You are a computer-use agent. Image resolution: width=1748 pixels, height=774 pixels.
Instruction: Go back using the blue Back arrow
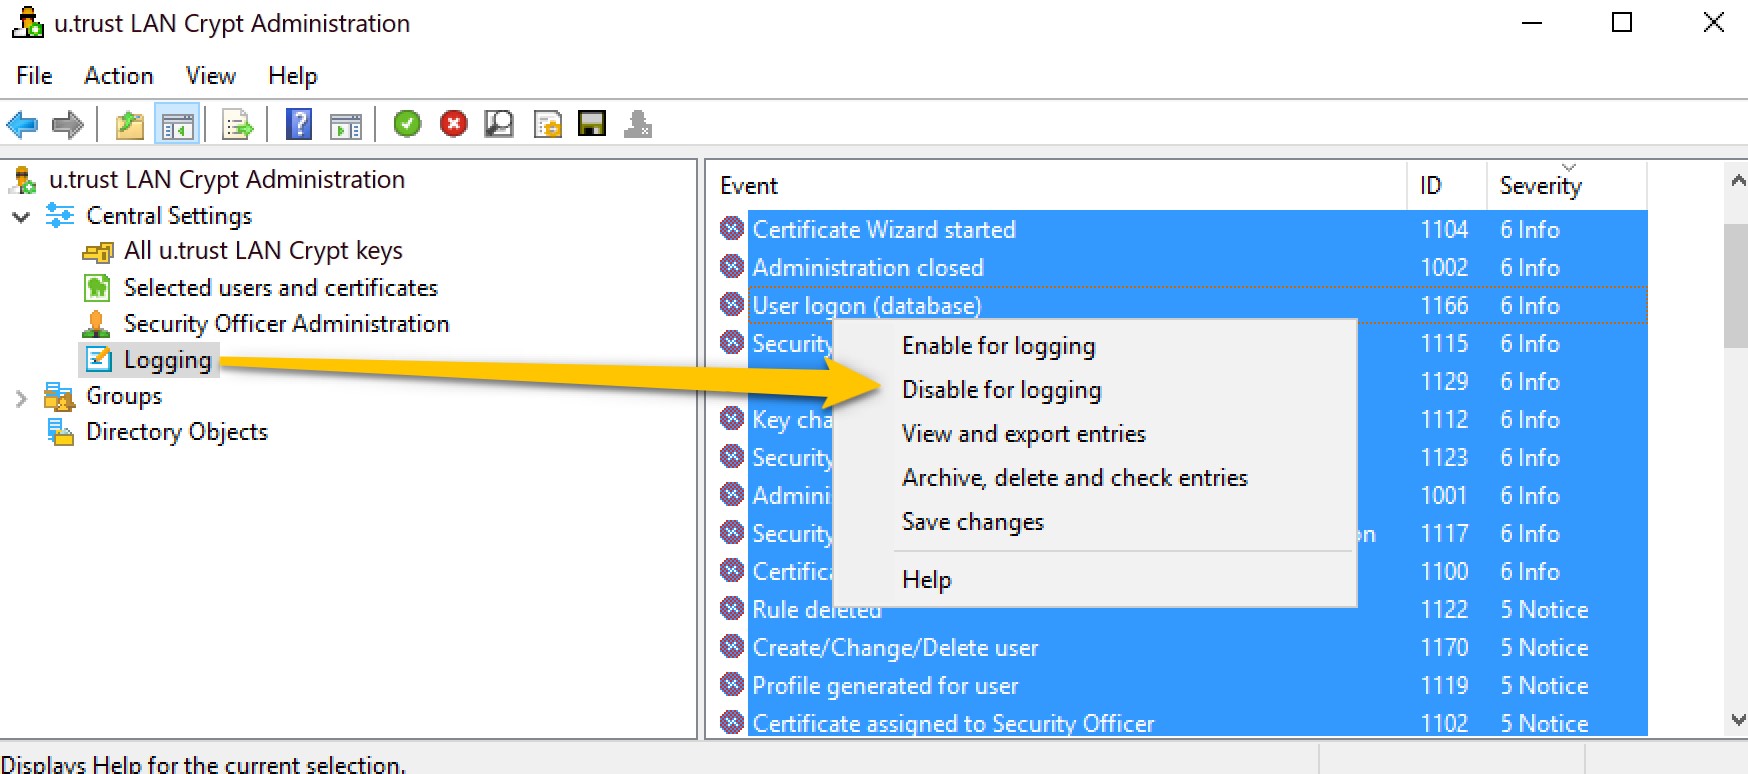click(22, 125)
